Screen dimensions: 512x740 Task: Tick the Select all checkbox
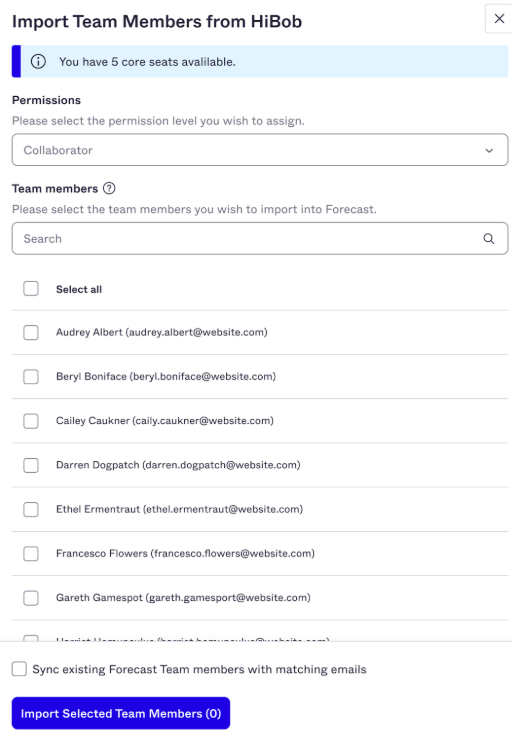point(31,288)
